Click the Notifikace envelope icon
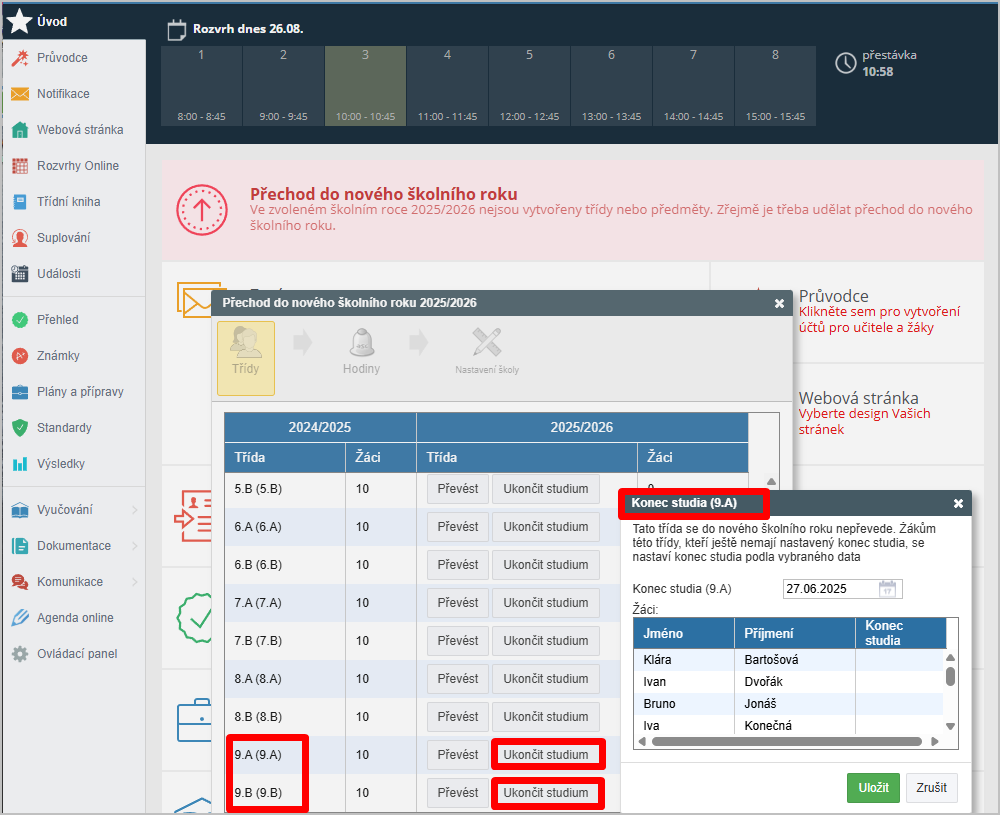This screenshot has width=1000, height=815. (x=19, y=94)
